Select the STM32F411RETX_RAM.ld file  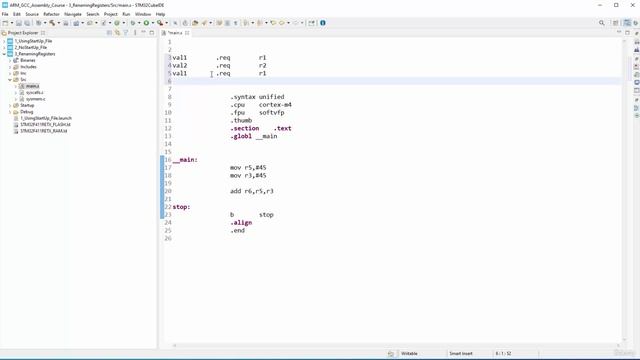coord(43,131)
